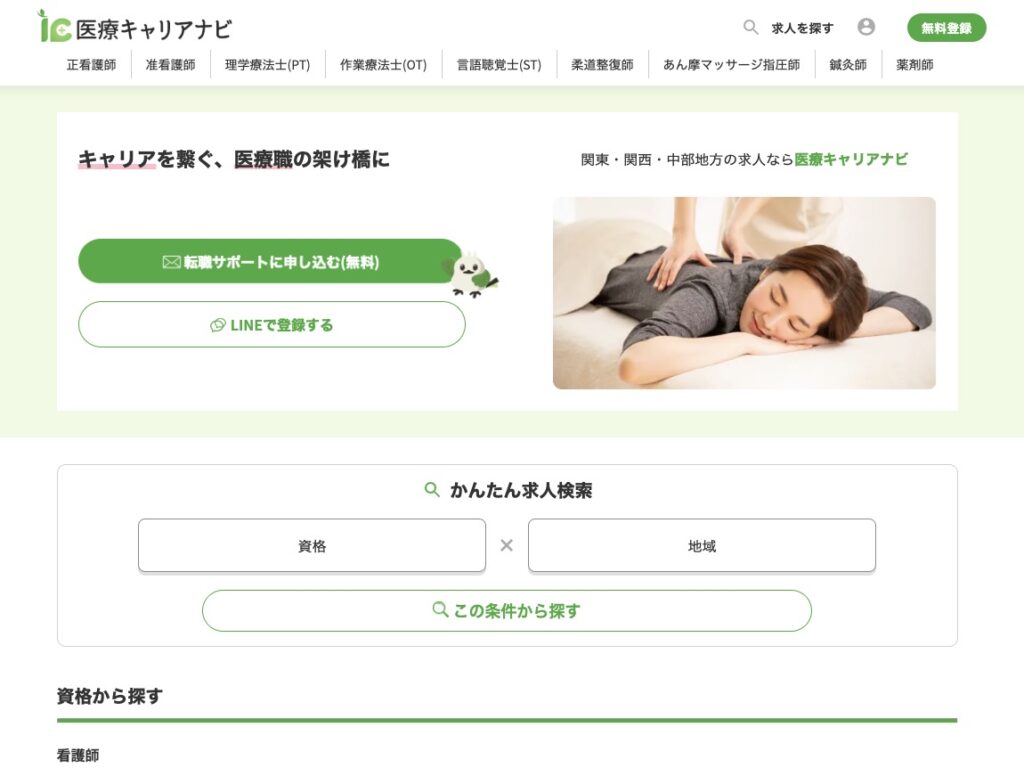
Task: Open the 求人を探す link
Action: coord(802,28)
